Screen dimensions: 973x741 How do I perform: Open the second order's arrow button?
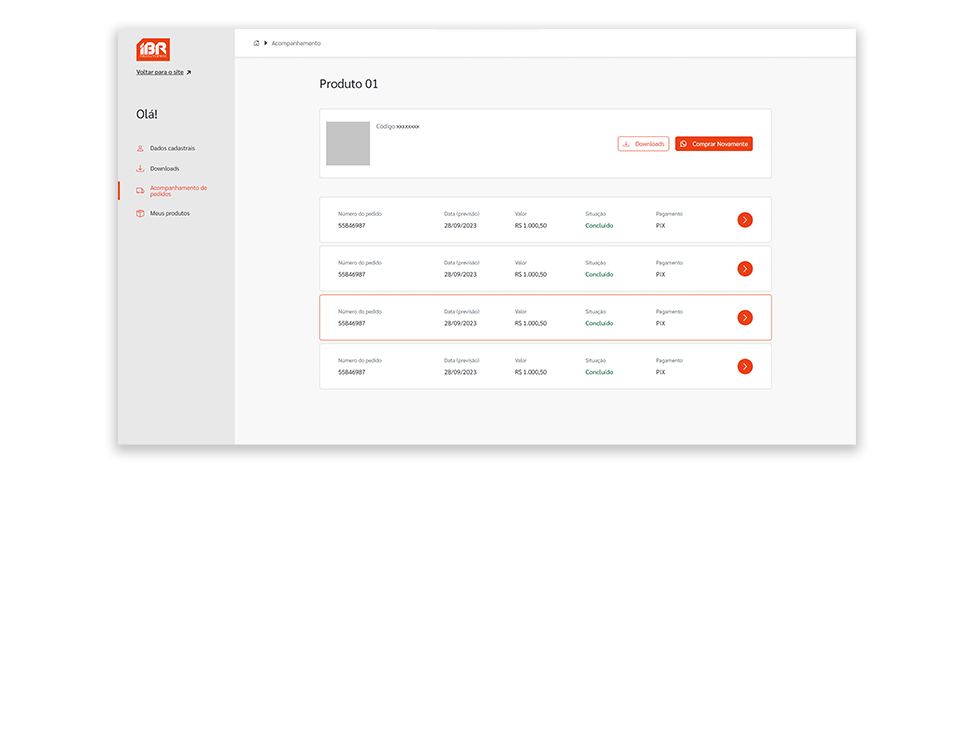[x=745, y=268]
